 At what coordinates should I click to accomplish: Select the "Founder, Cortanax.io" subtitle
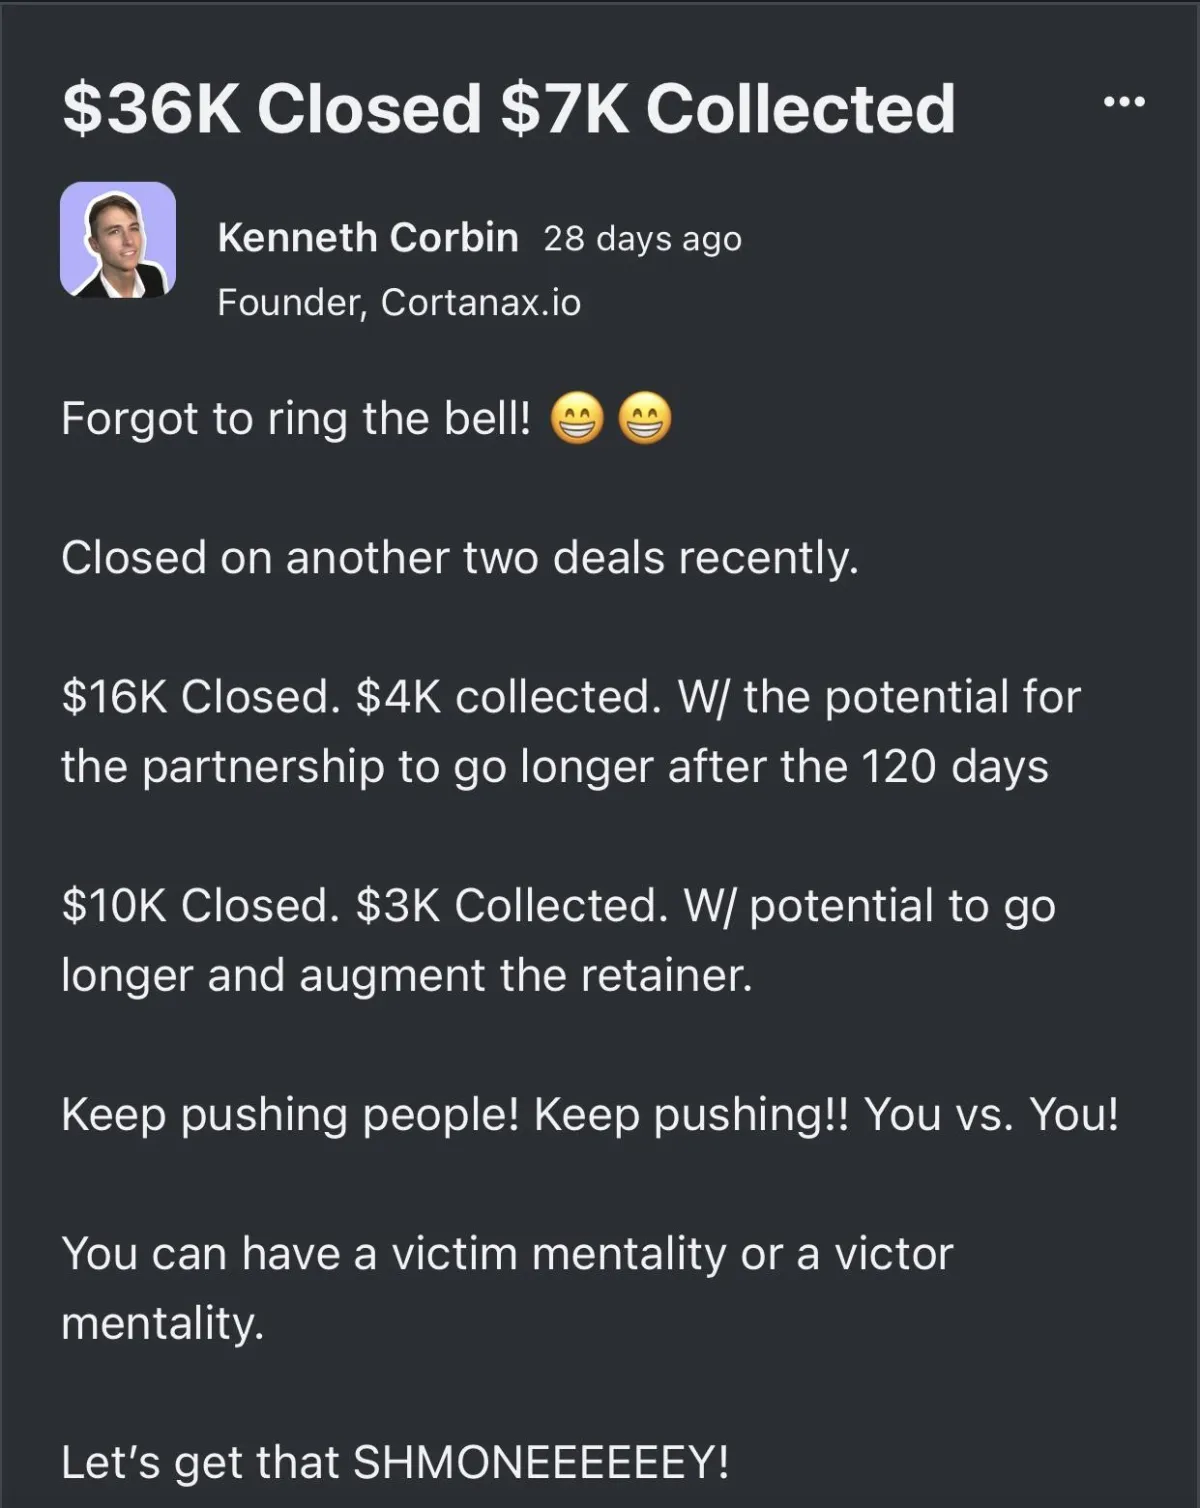pos(399,302)
